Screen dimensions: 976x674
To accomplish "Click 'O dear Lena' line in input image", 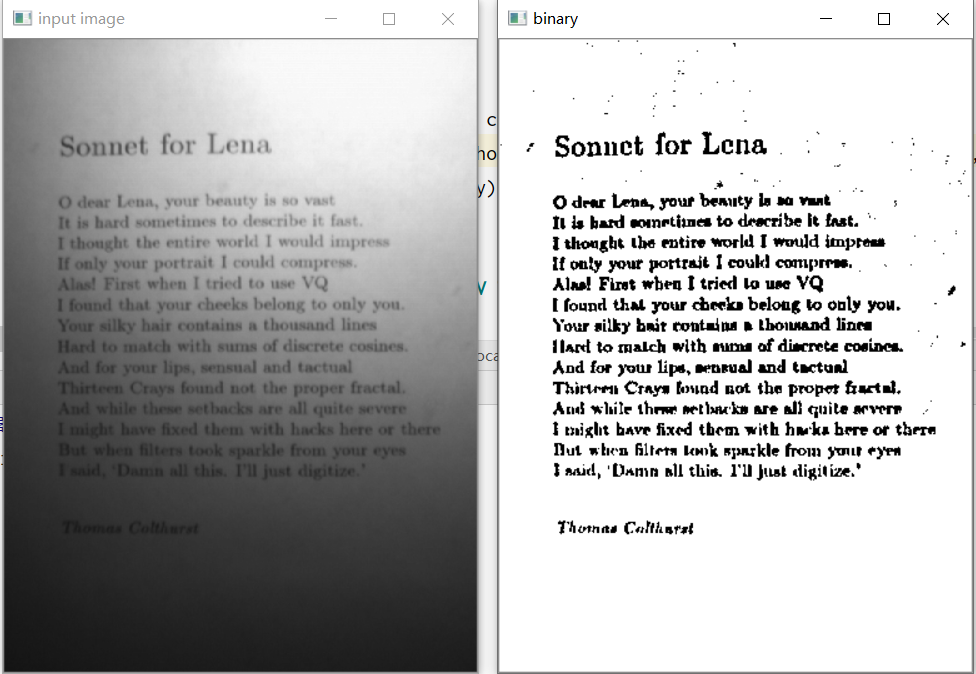I will tap(197, 201).
